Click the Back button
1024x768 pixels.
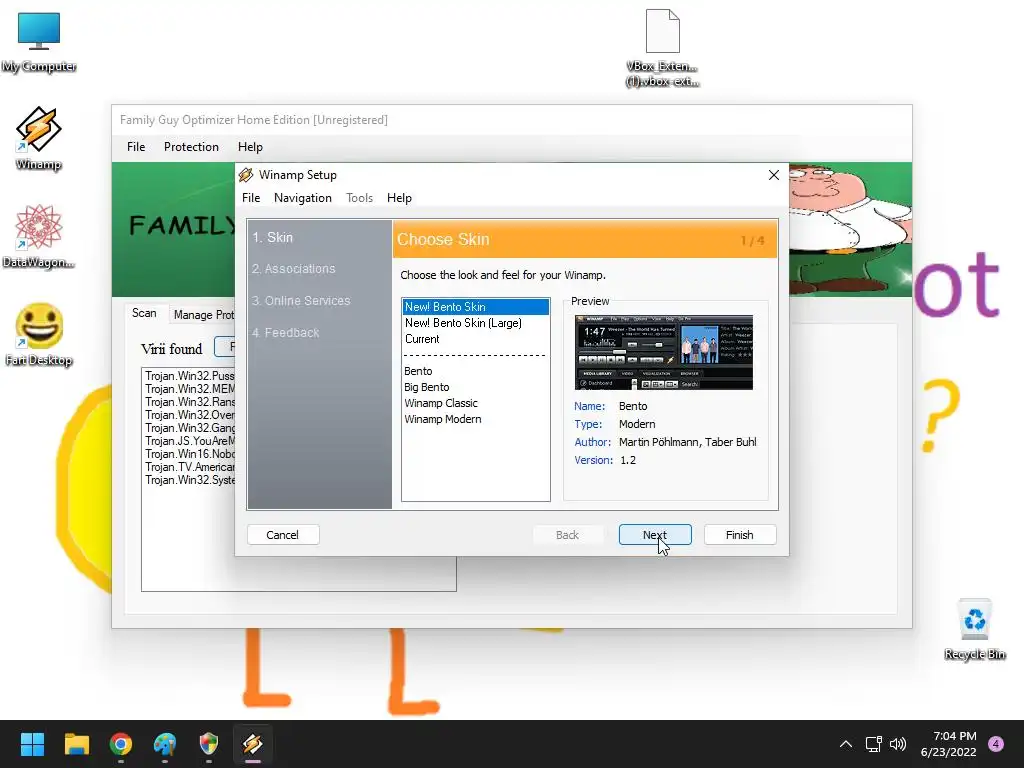coord(568,535)
